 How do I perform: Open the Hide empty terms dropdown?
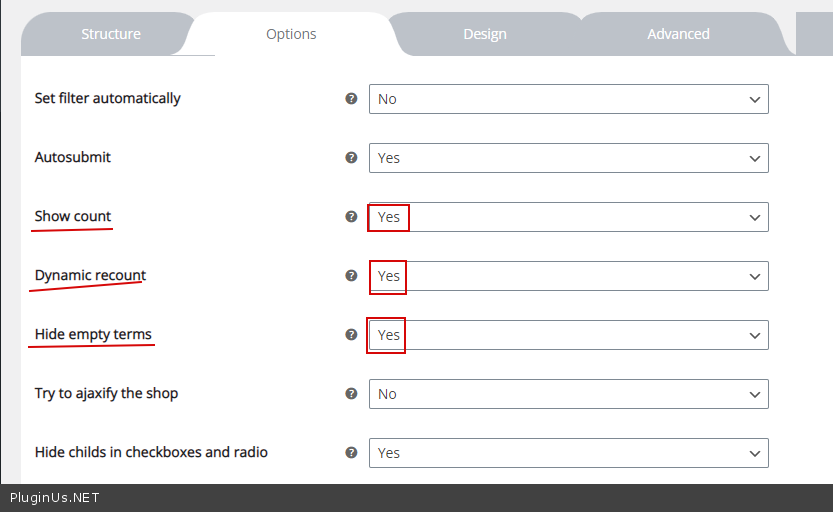pos(568,335)
